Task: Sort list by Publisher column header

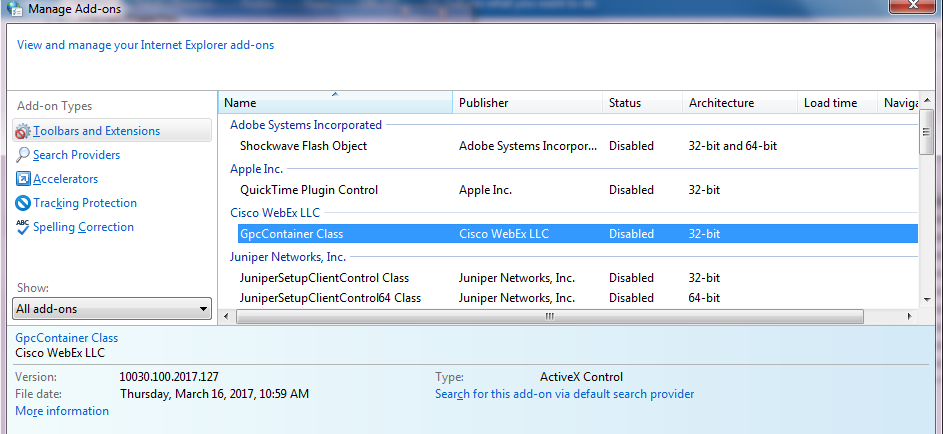Action: click(x=527, y=103)
